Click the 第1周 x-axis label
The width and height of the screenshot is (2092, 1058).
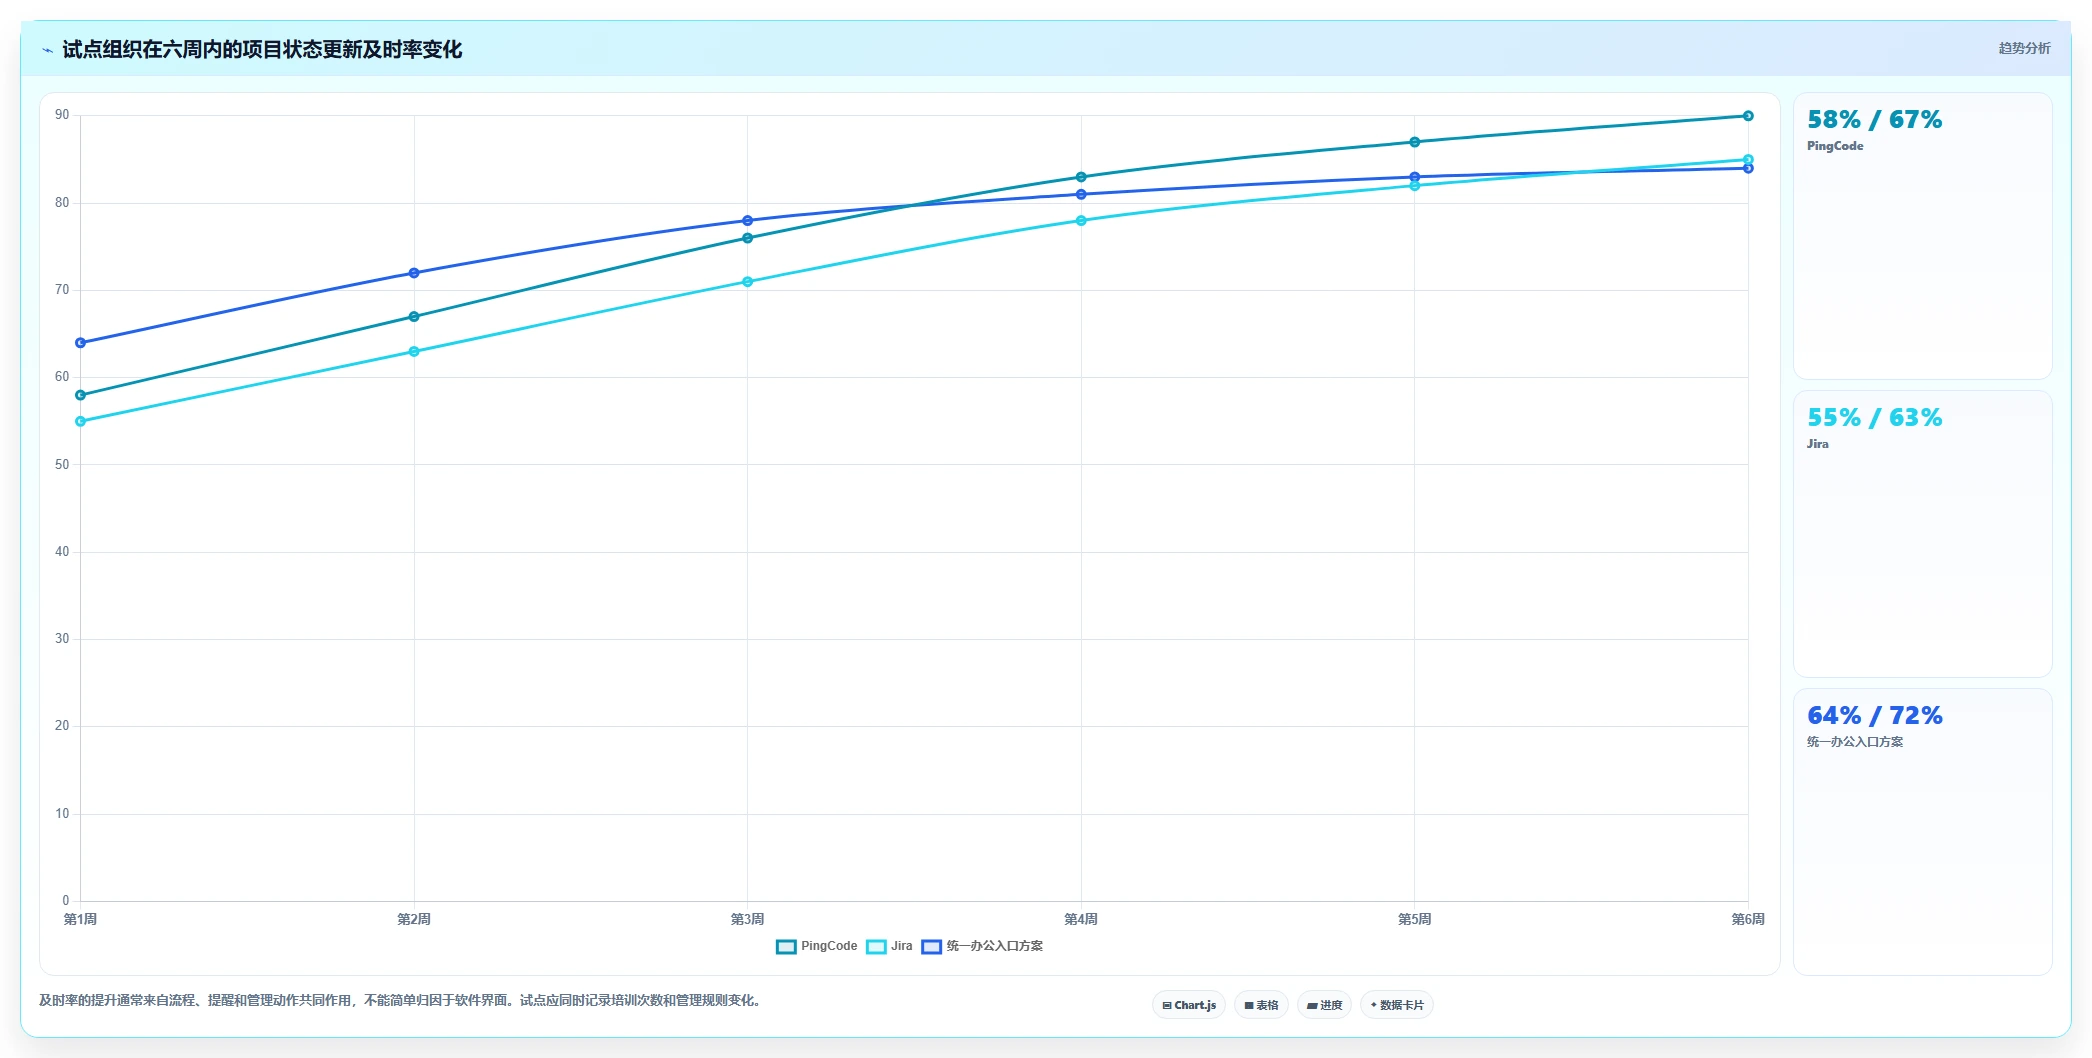pos(81,919)
